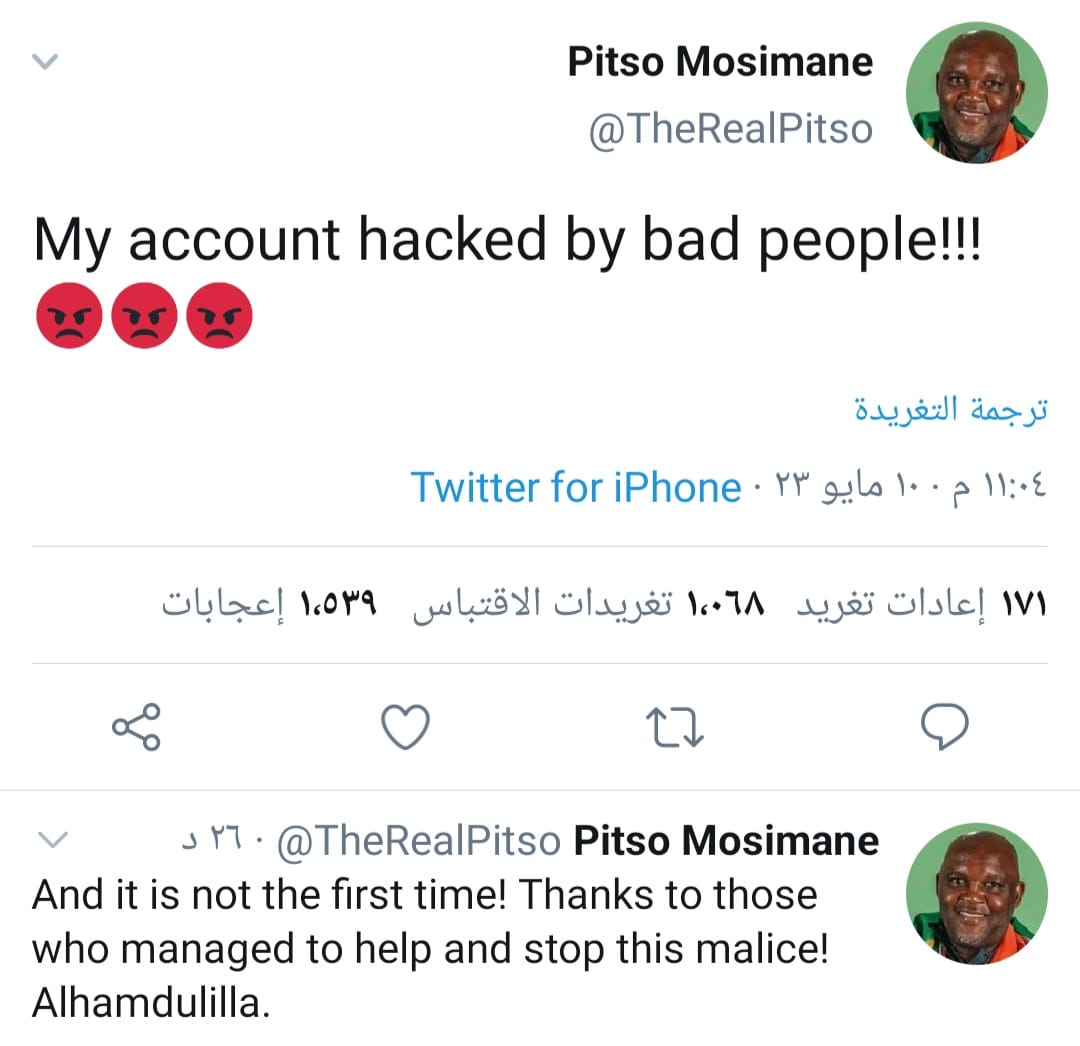Viewport: 1080px width, 1046px height.
Task: Open the Twitter for iPhone source link
Action: (x=575, y=488)
